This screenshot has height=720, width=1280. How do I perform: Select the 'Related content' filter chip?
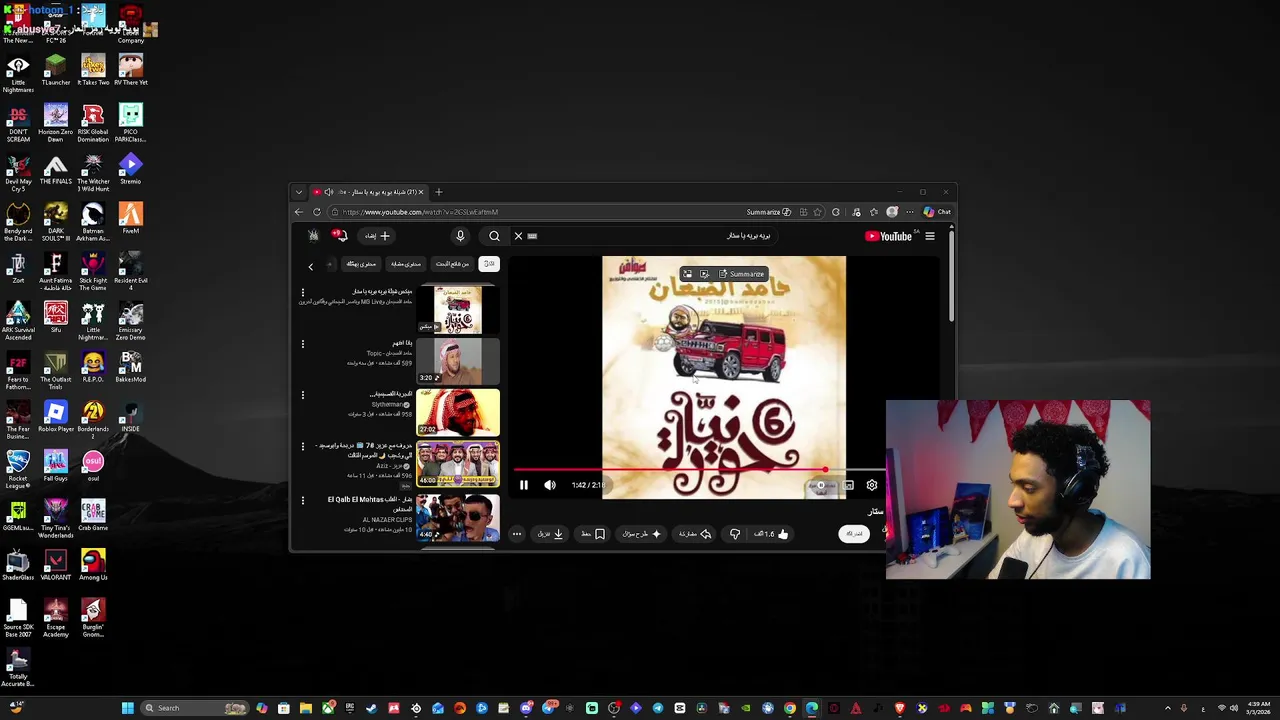click(405, 264)
